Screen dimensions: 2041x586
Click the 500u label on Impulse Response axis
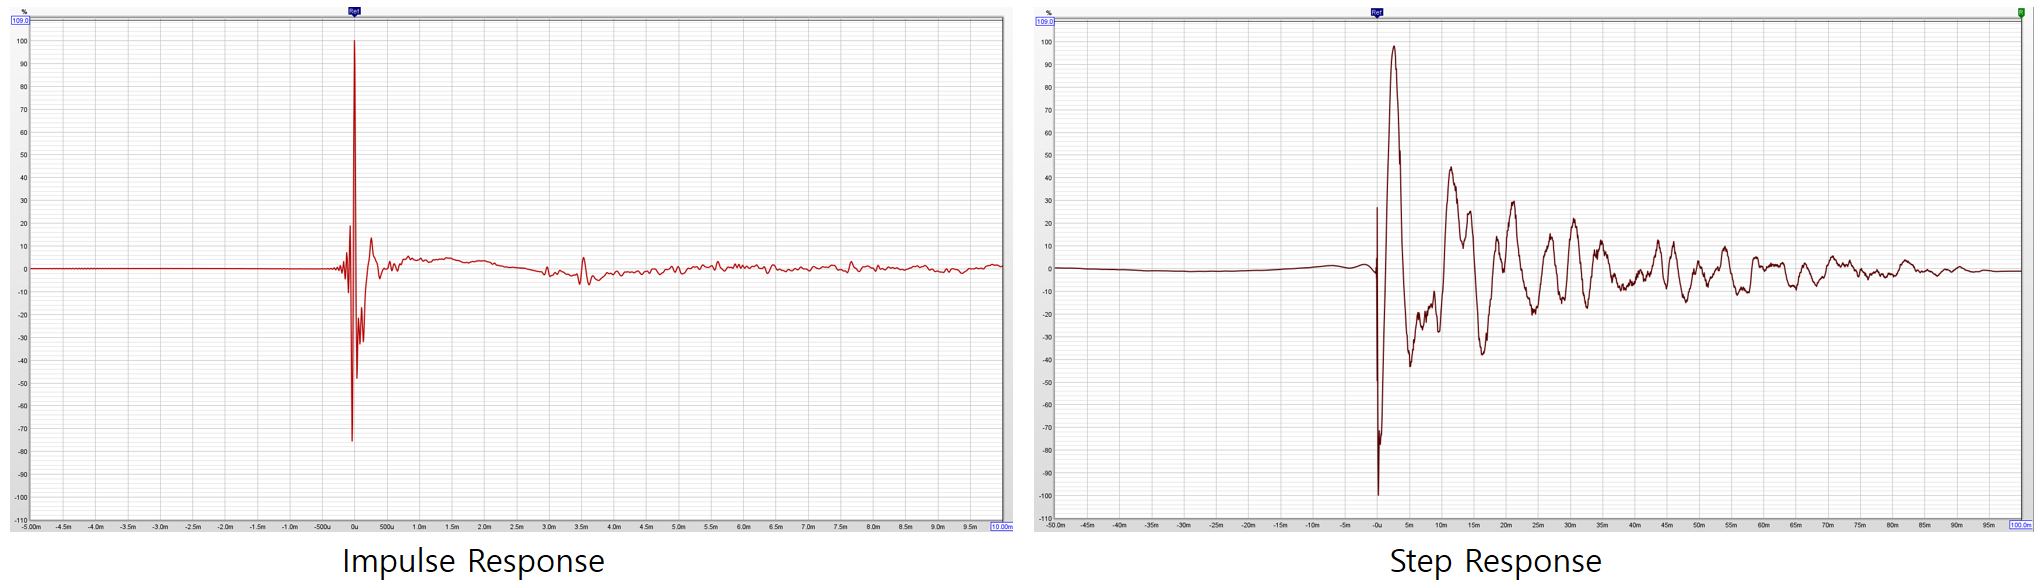(387, 526)
